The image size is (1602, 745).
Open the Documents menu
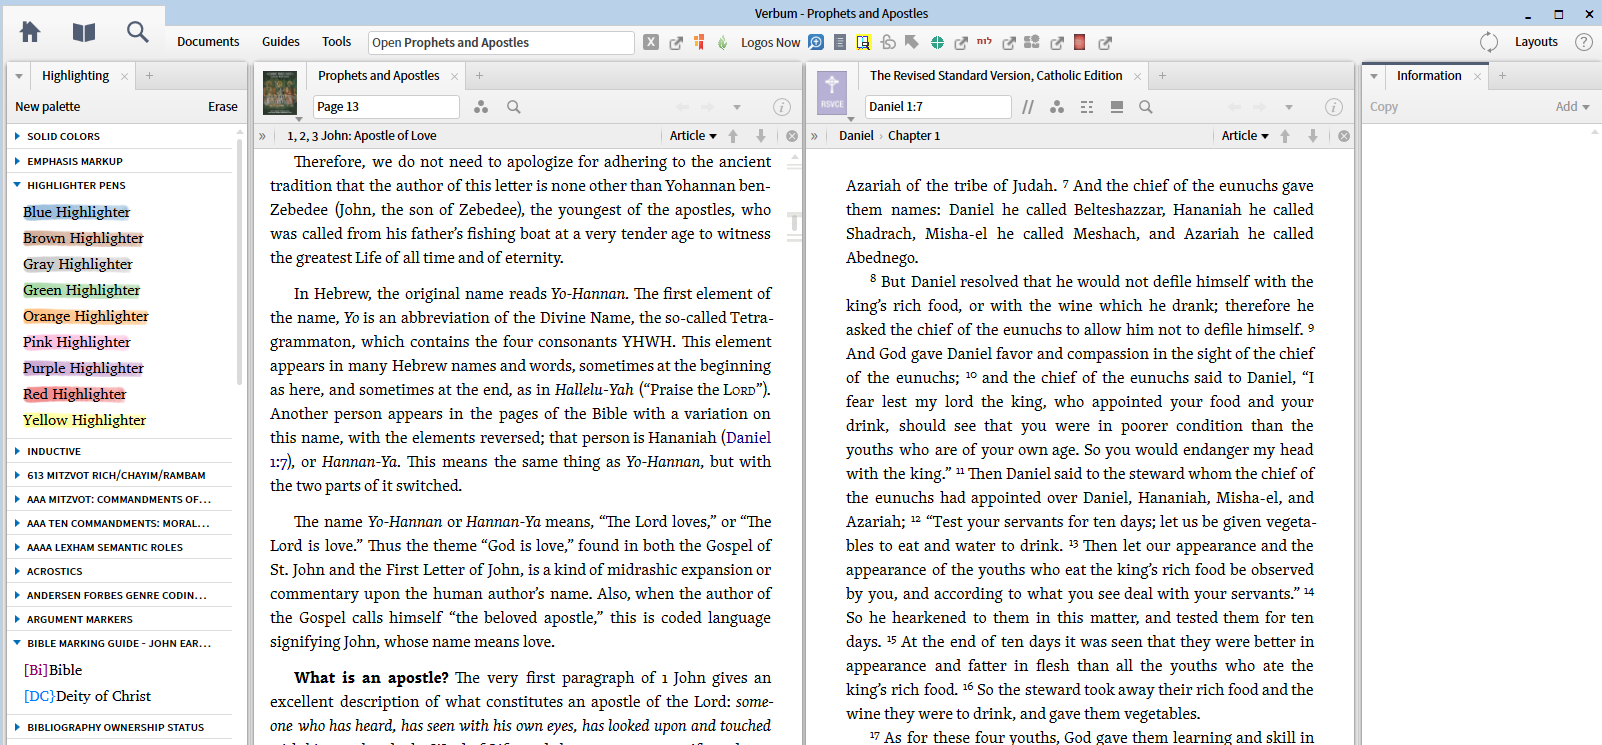(x=208, y=42)
